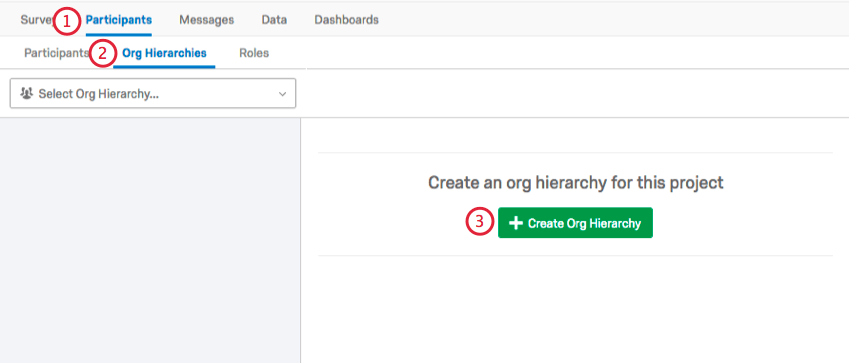Image resolution: width=849 pixels, height=363 pixels.
Task: Go to the Dashboards tab
Action: (347, 20)
